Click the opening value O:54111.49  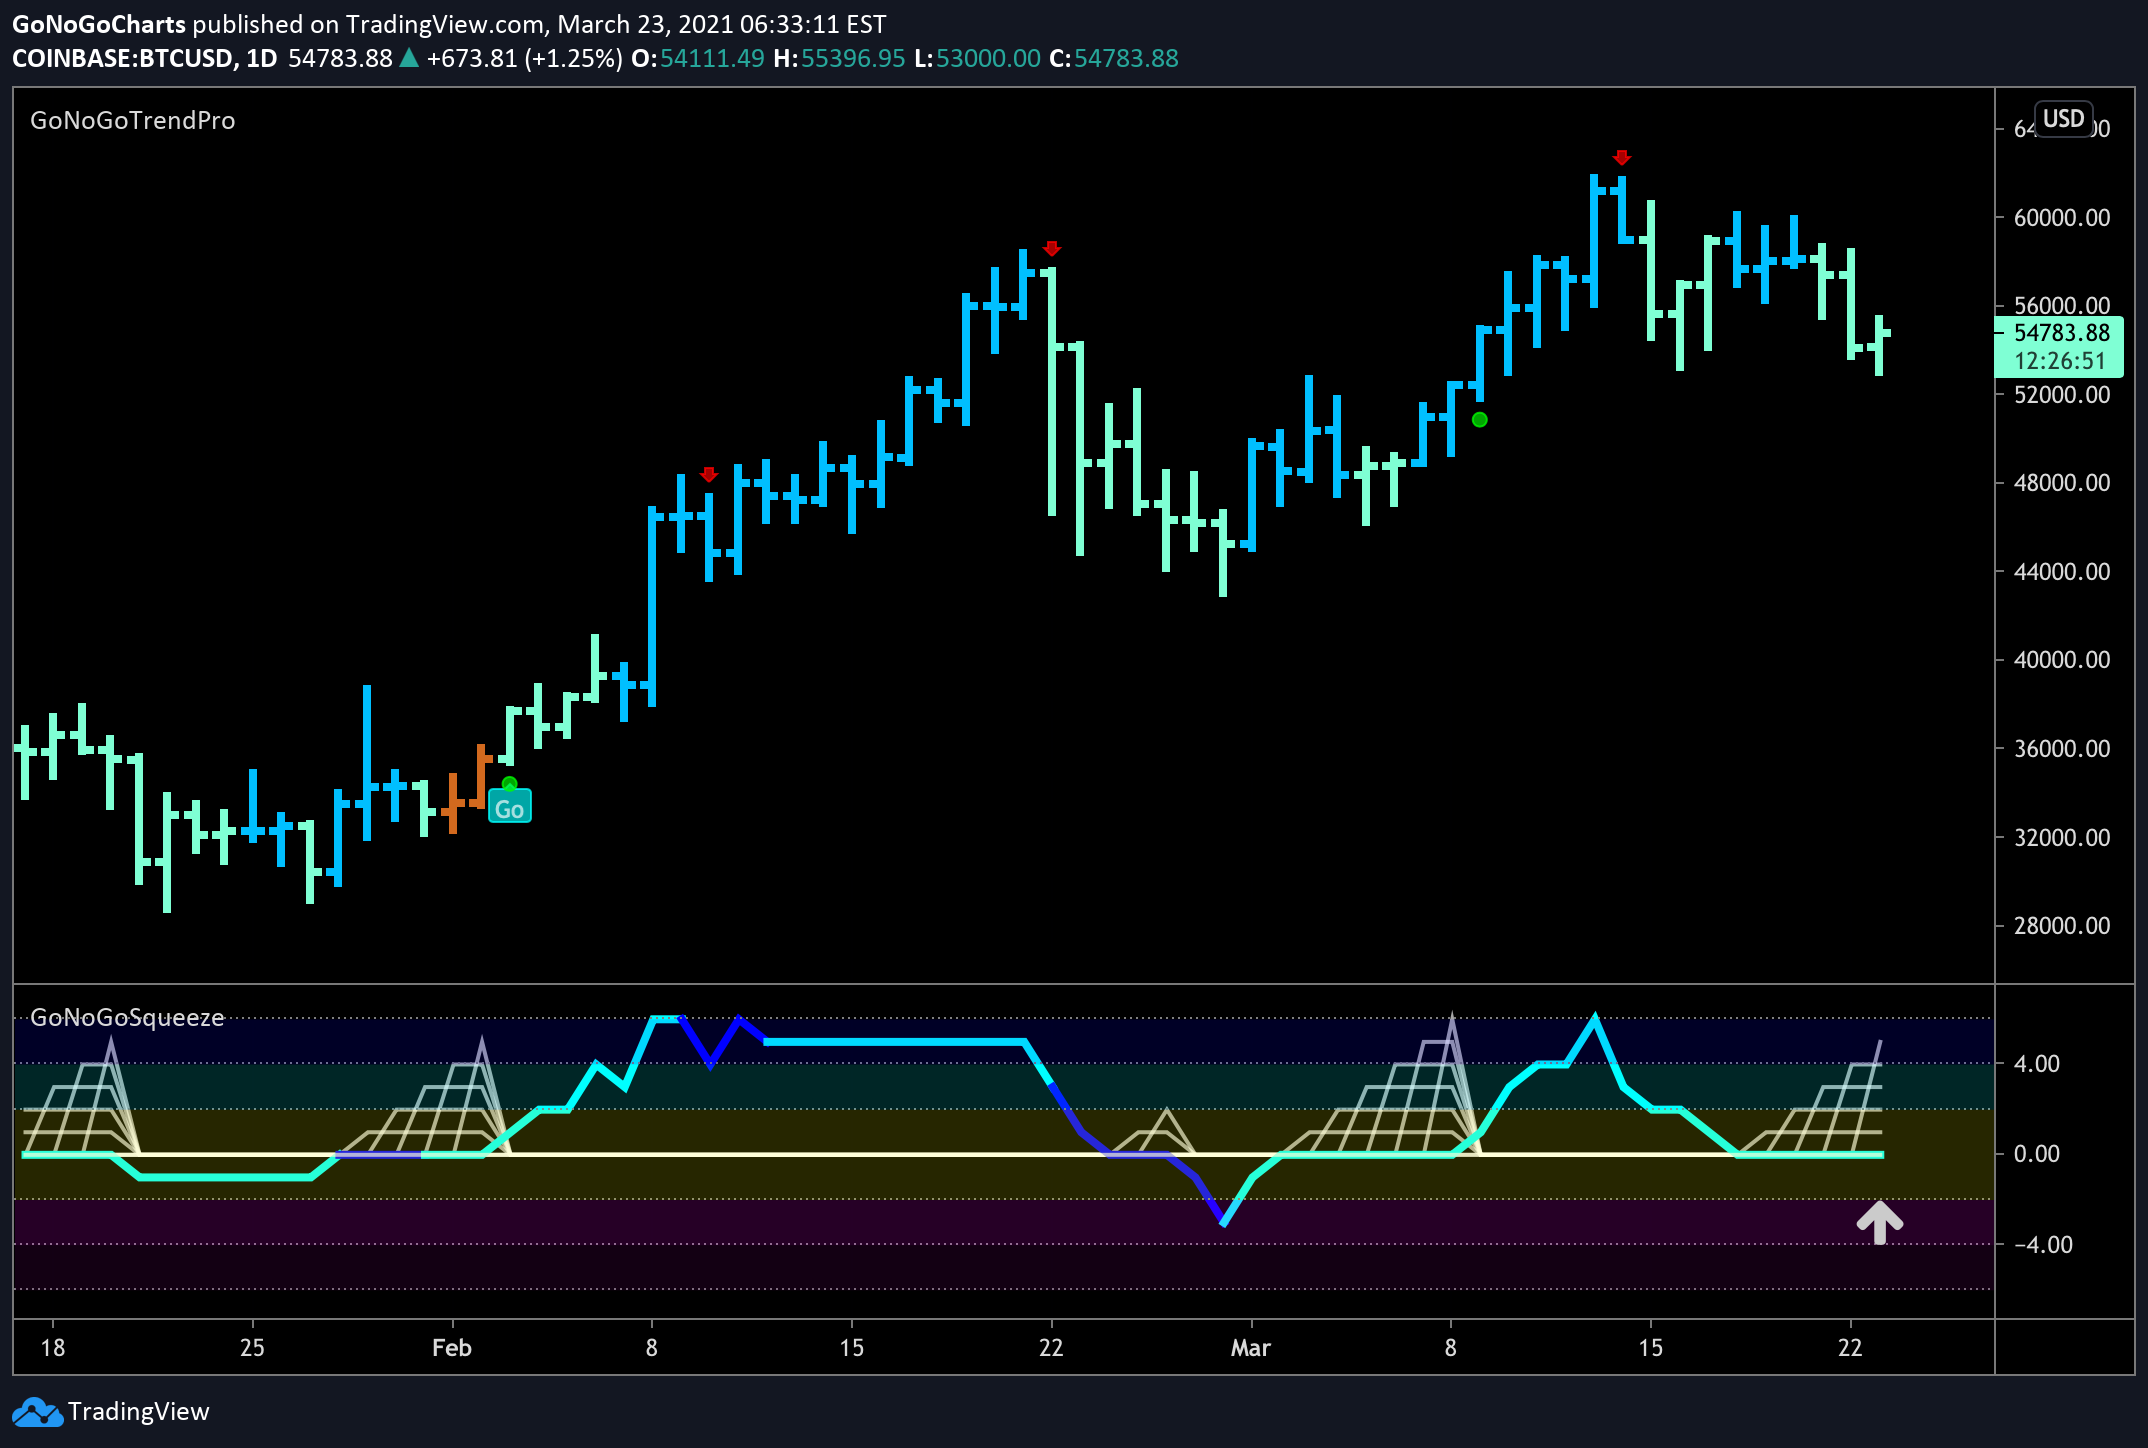click(698, 58)
